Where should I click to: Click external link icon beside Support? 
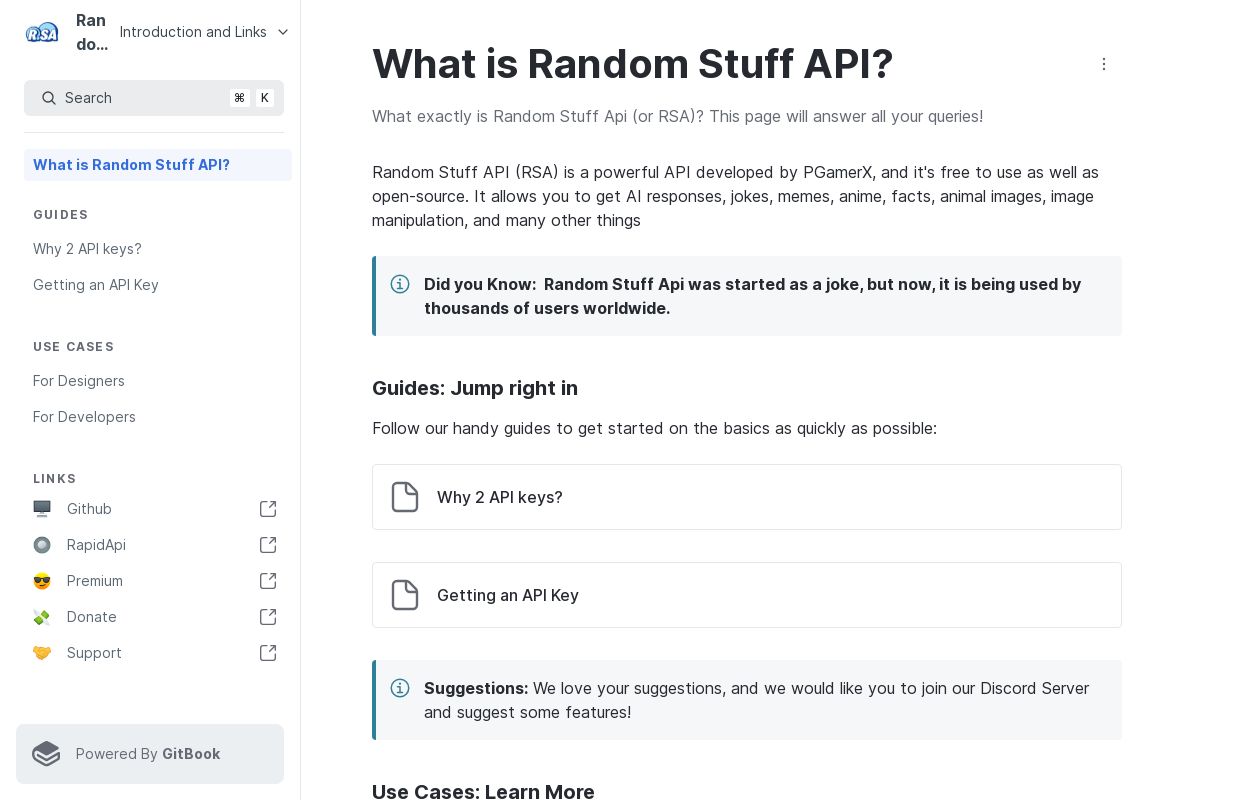click(x=268, y=653)
